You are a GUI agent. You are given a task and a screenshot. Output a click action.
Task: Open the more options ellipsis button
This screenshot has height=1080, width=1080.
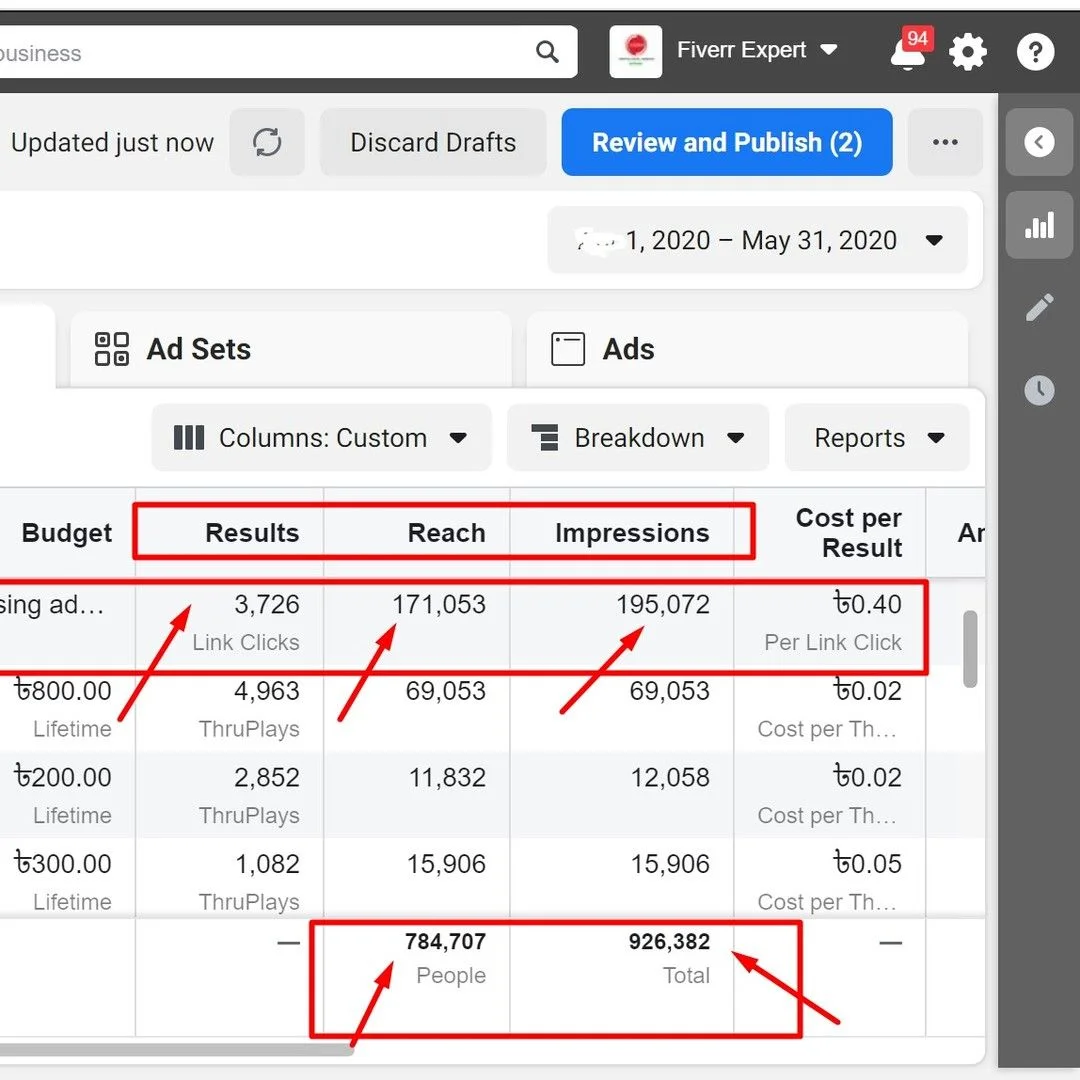(945, 143)
